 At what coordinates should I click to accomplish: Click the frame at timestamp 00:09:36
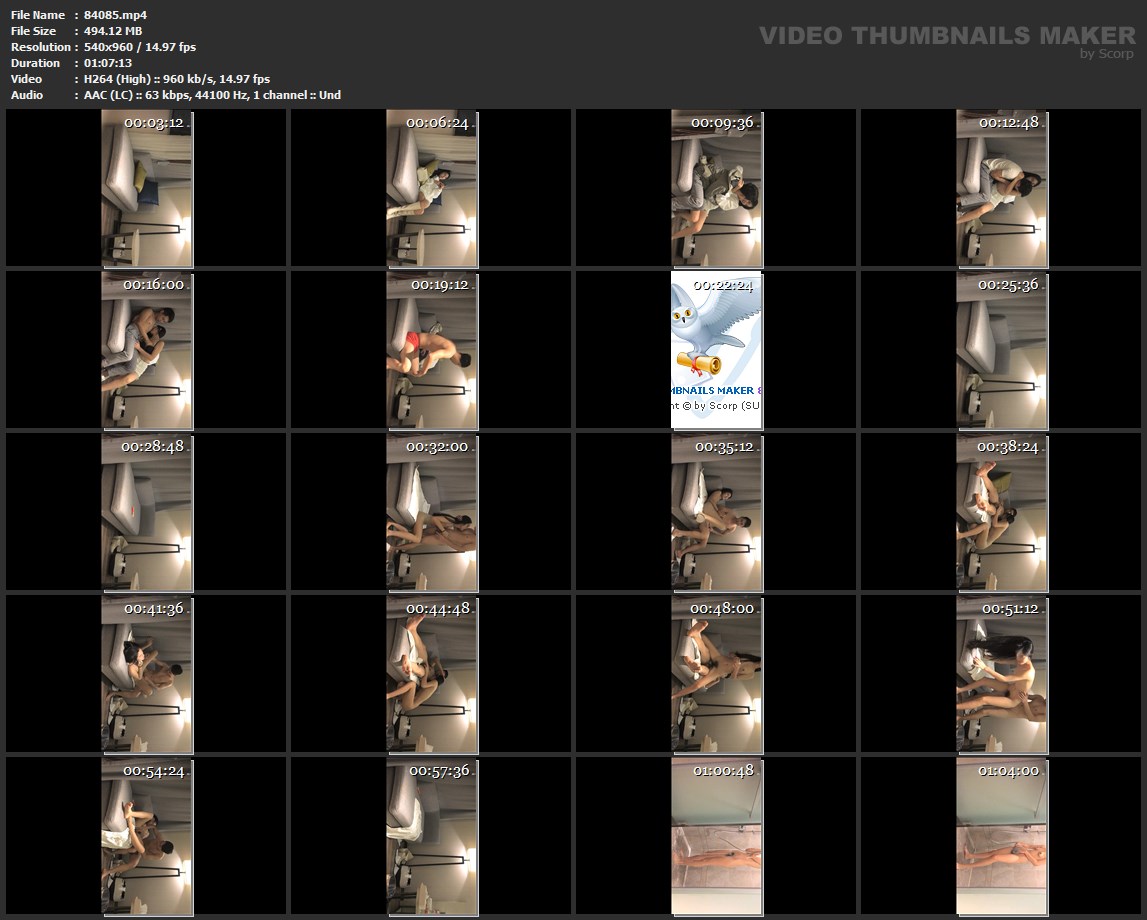pos(716,188)
